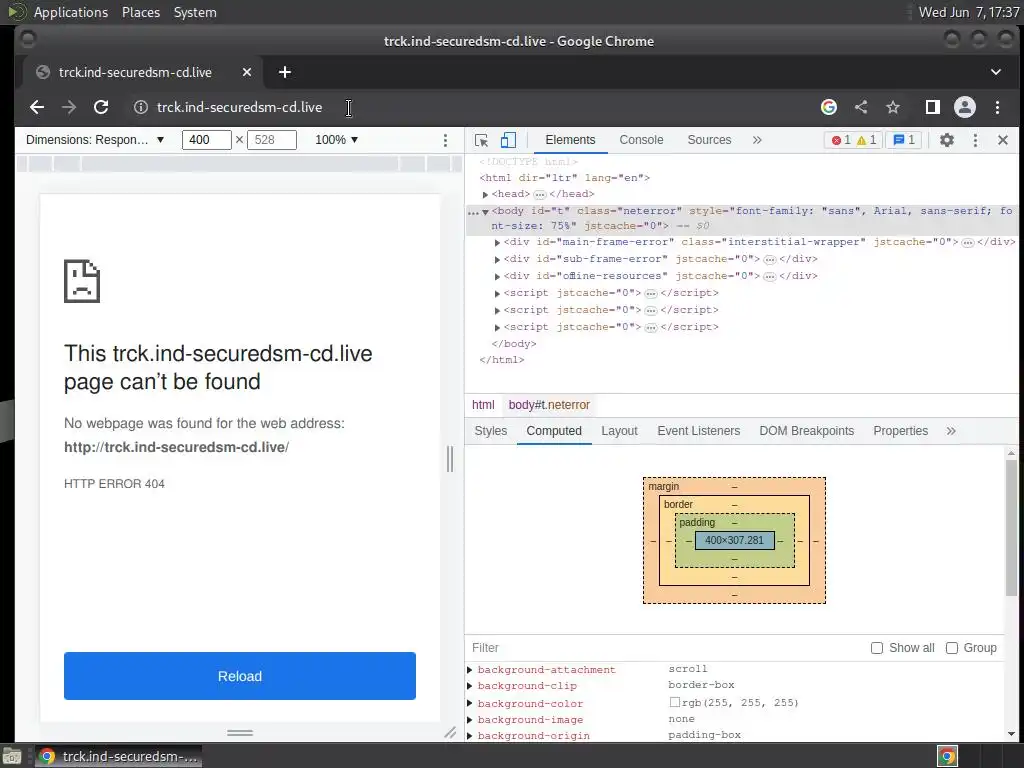This screenshot has height=768, width=1024.
Task: Open the Styles pane
Action: tap(490, 431)
